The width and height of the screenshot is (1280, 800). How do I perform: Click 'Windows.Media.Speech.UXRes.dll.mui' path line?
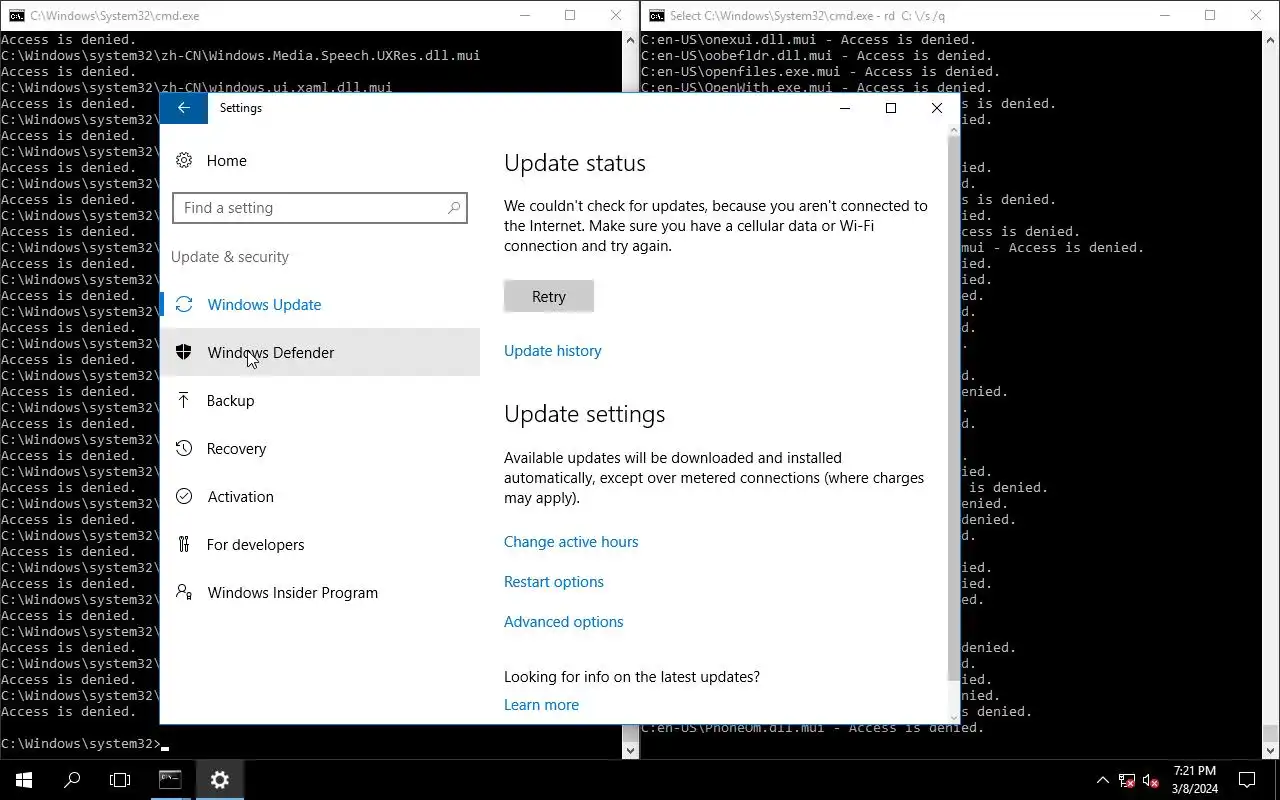[240, 56]
